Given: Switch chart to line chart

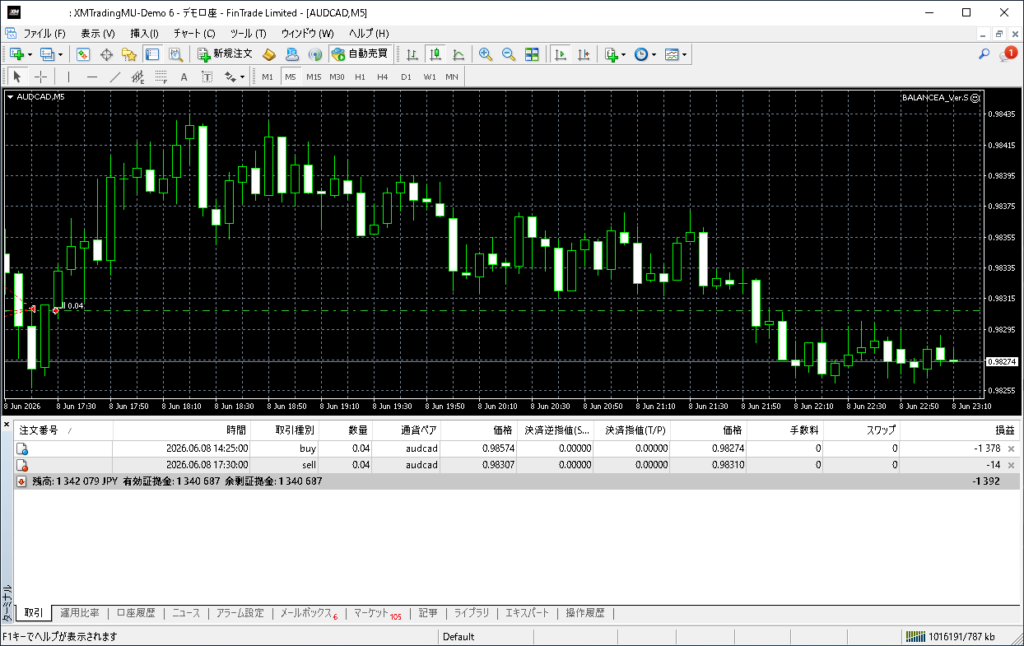Looking at the screenshot, I should pos(458,54).
